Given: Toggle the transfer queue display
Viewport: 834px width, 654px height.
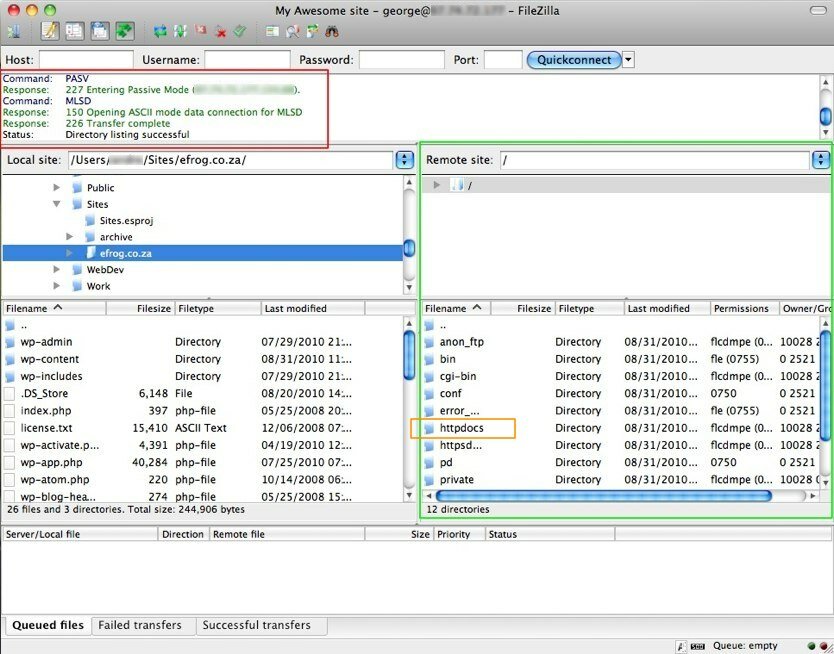Looking at the screenshot, I should tap(125, 32).
